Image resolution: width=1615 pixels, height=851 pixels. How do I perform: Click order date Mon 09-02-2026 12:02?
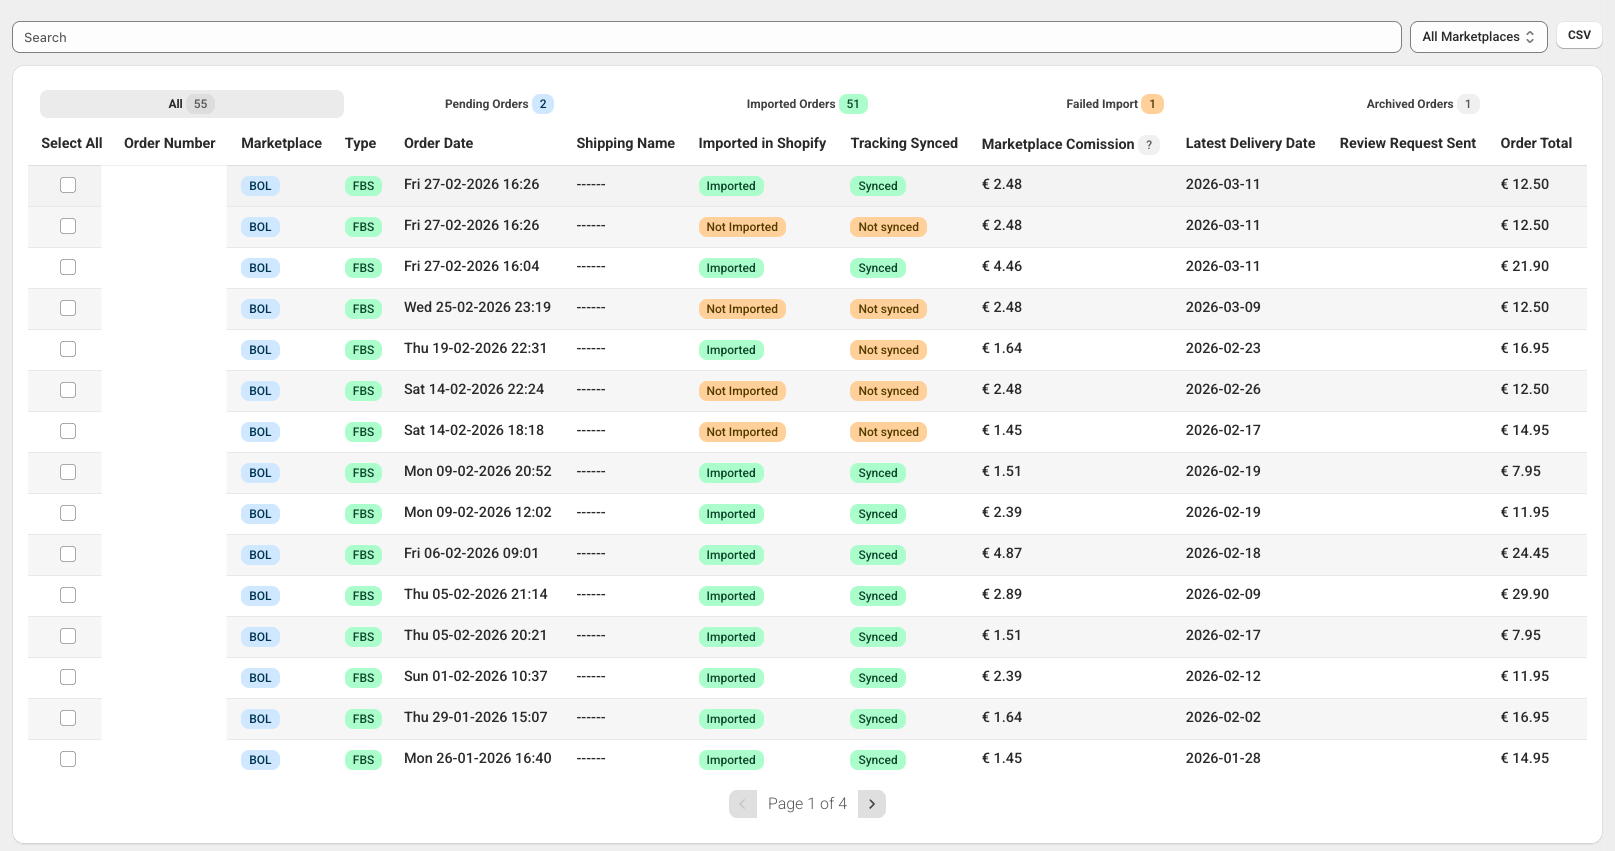click(x=478, y=512)
